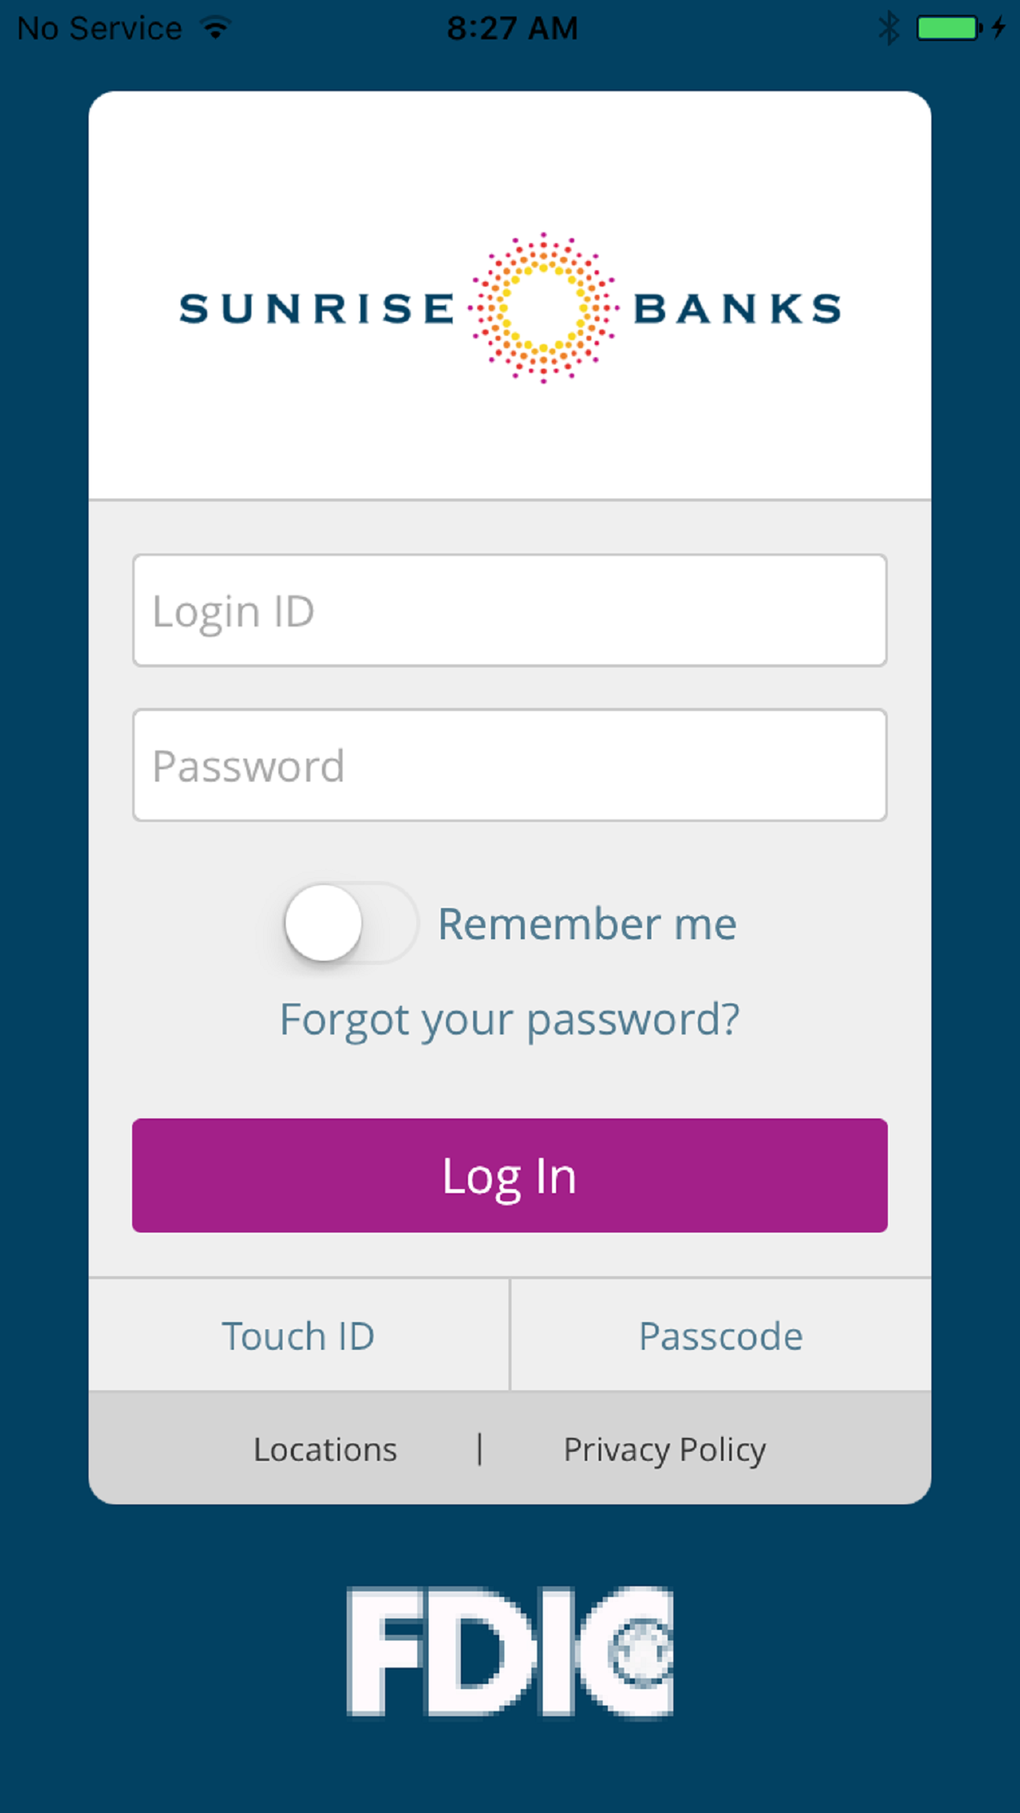Viewport: 1020px width, 1813px height.
Task: Click the Bluetooth status icon
Action: click(x=888, y=27)
